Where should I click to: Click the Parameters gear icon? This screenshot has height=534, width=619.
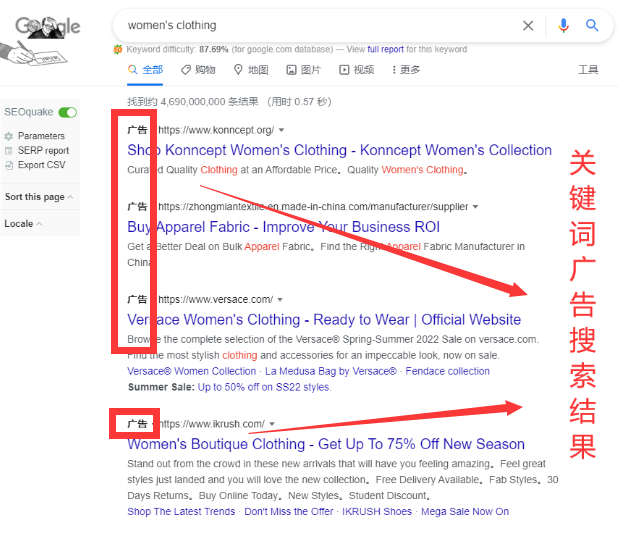[9, 136]
